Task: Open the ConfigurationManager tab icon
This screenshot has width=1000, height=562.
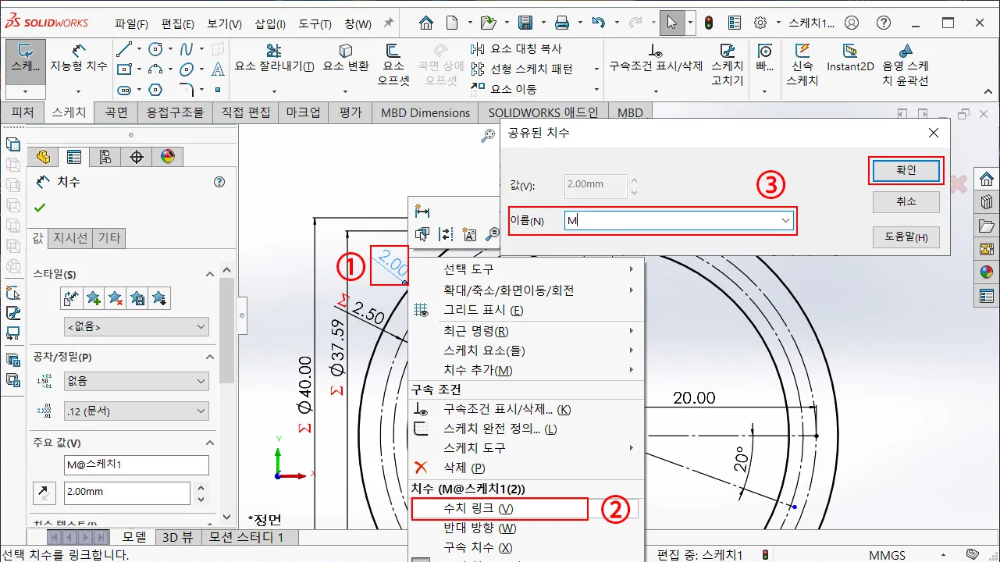Action: tap(105, 157)
